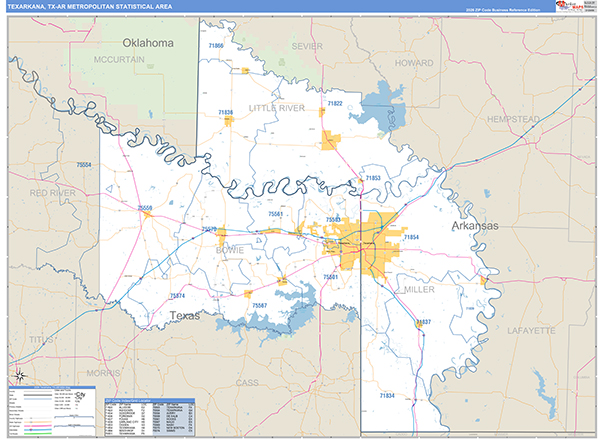Click the map legend panel
Viewport: 600px width, 439px height.
coord(50,410)
